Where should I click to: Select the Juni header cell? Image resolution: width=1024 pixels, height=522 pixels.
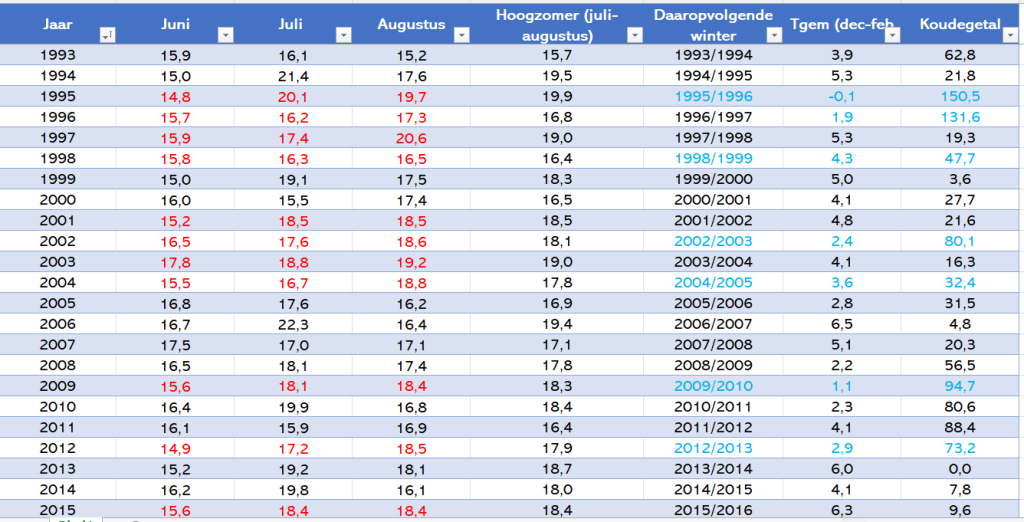tap(176, 25)
